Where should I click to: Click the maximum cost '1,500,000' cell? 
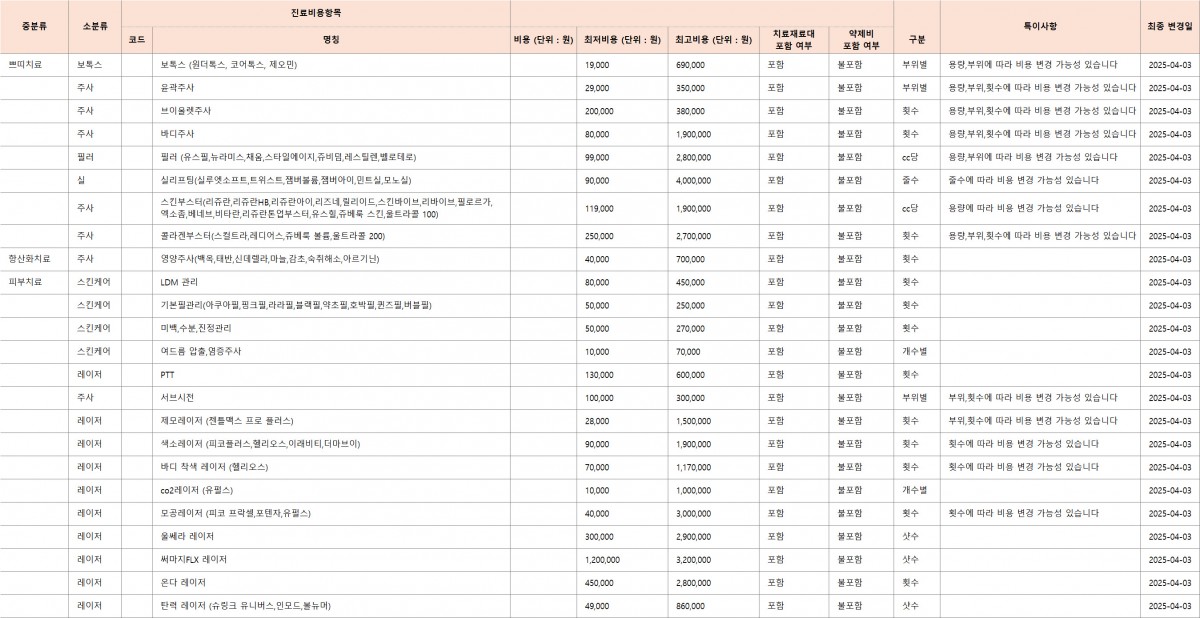pos(714,420)
